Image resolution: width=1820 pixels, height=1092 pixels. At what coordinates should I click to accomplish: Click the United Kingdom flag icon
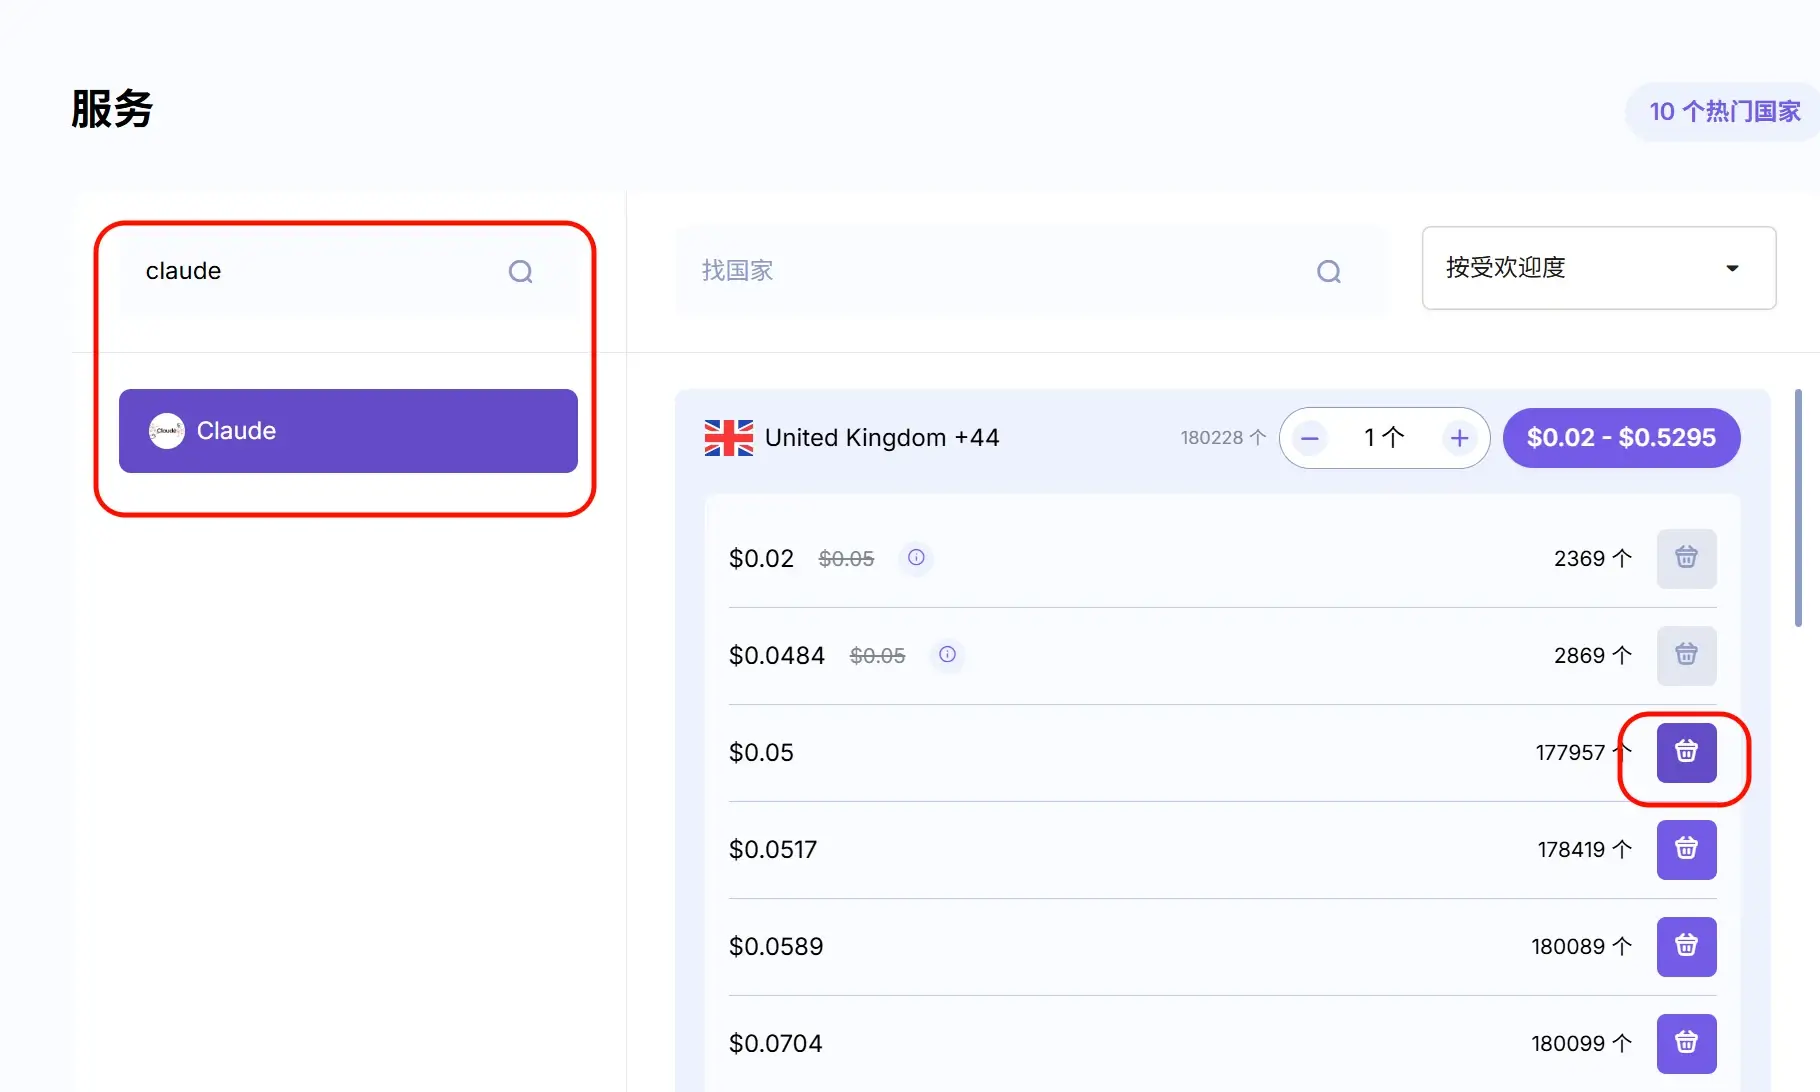coord(729,438)
